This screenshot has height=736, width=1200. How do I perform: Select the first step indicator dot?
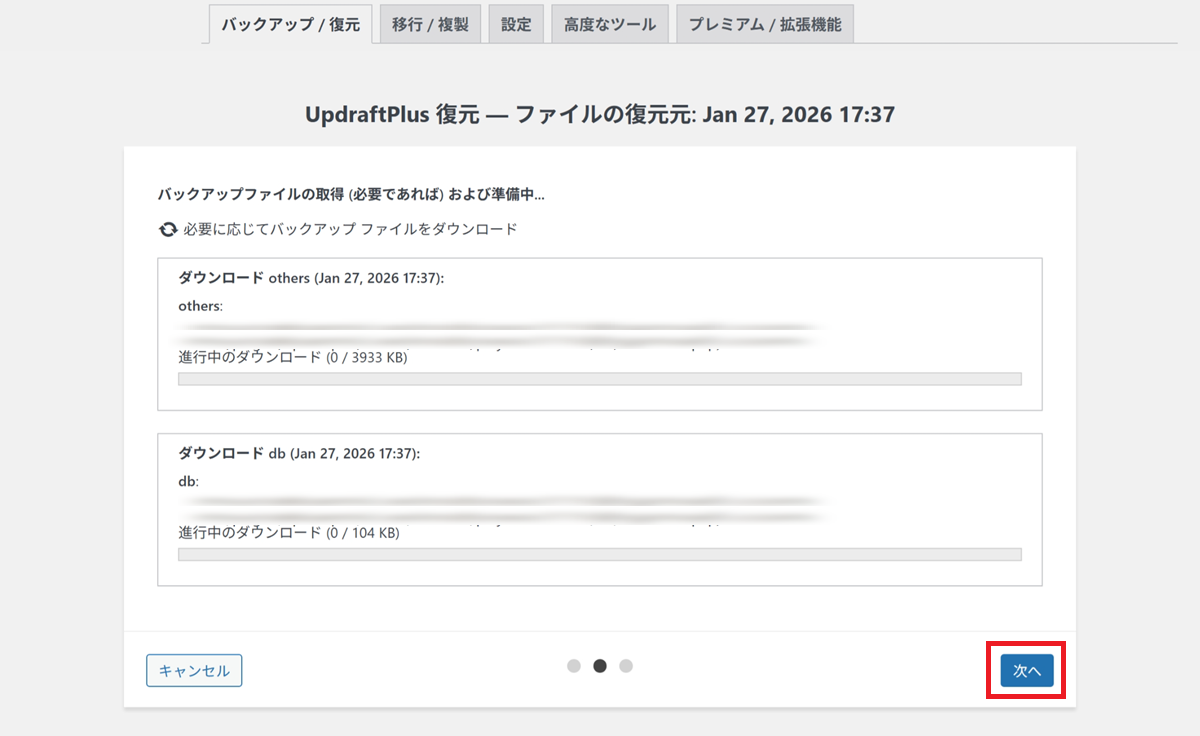click(574, 666)
